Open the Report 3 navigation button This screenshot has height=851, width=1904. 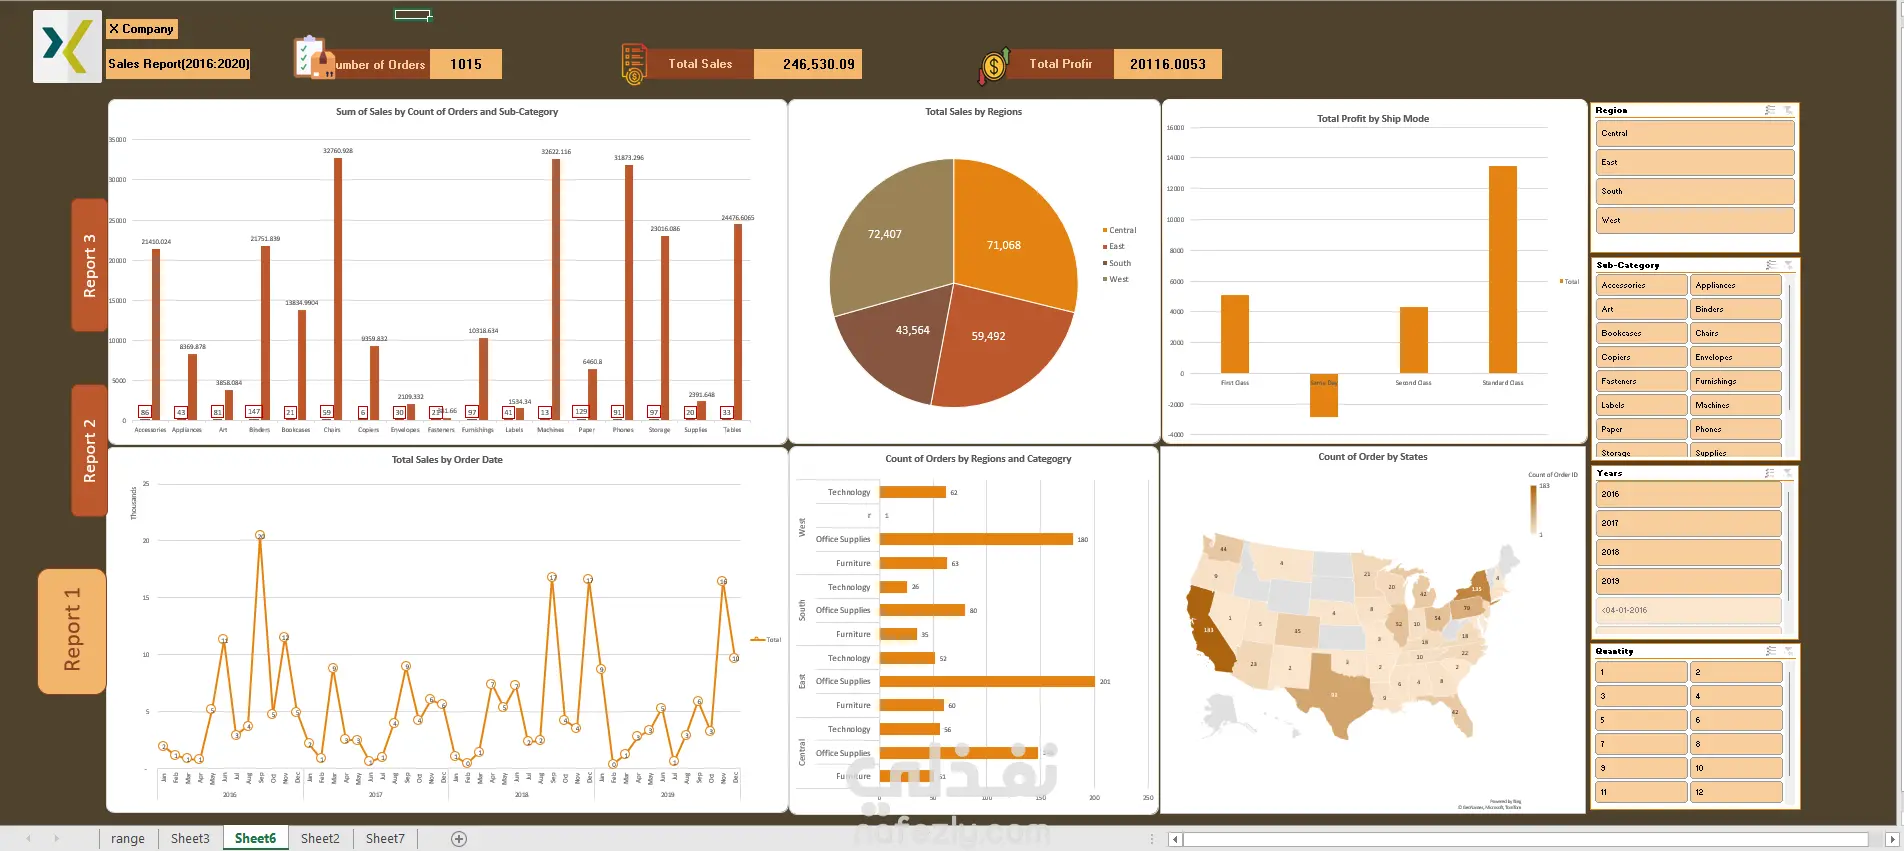click(x=90, y=265)
